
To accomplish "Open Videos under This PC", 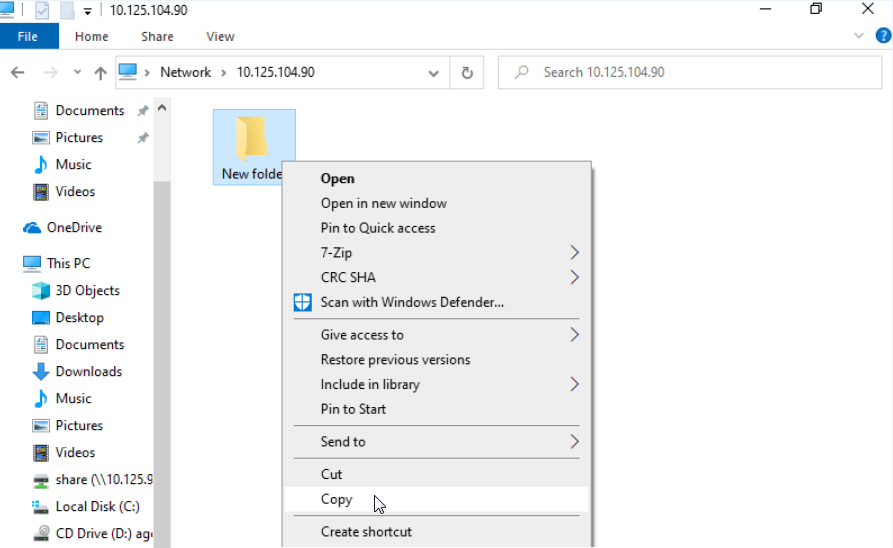I will (x=75, y=452).
